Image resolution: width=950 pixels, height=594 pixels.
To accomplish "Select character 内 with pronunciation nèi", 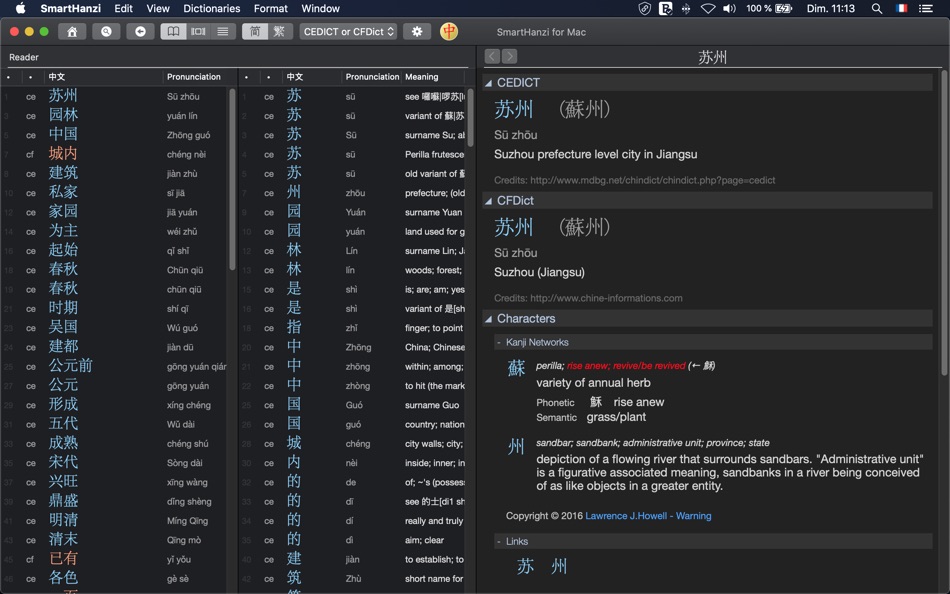I will pyautogui.click(x=294, y=462).
